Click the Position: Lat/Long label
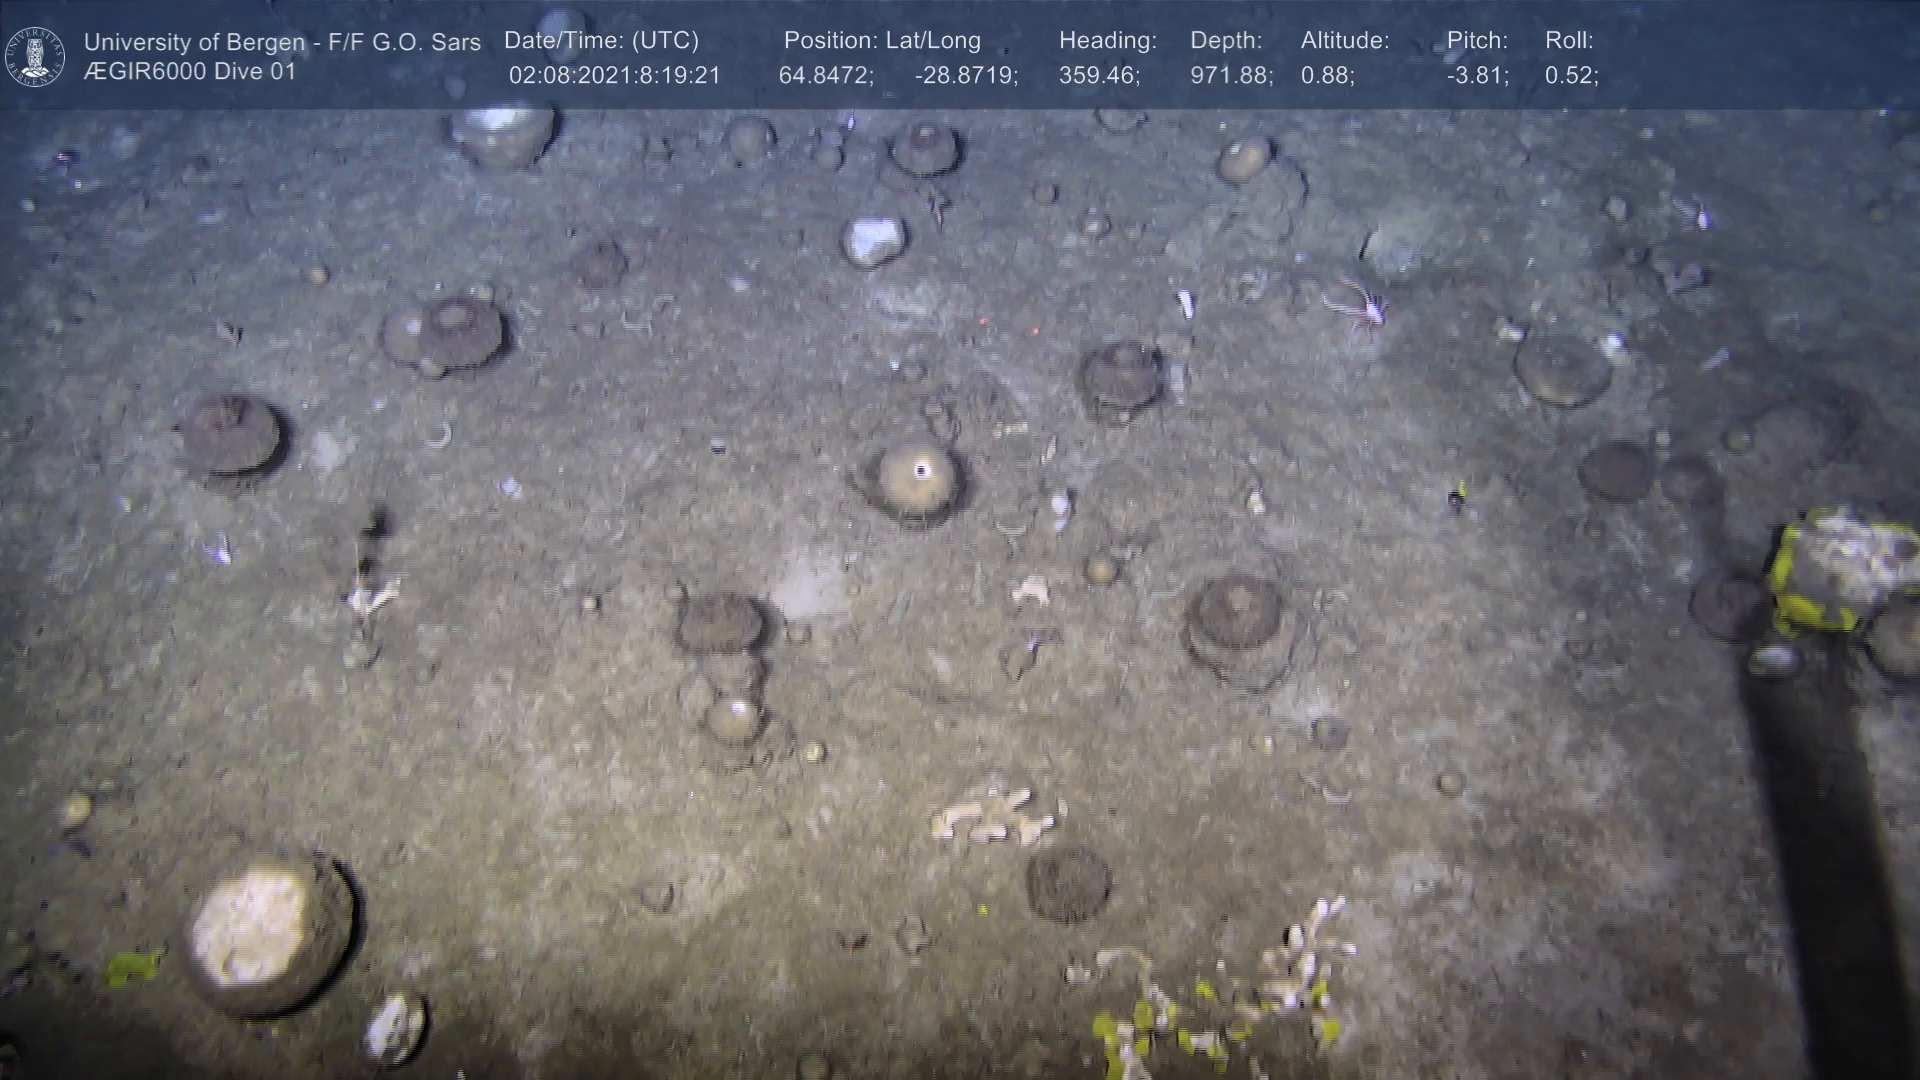This screenshot has width=1920, height=1080. [x=881, y=41]
